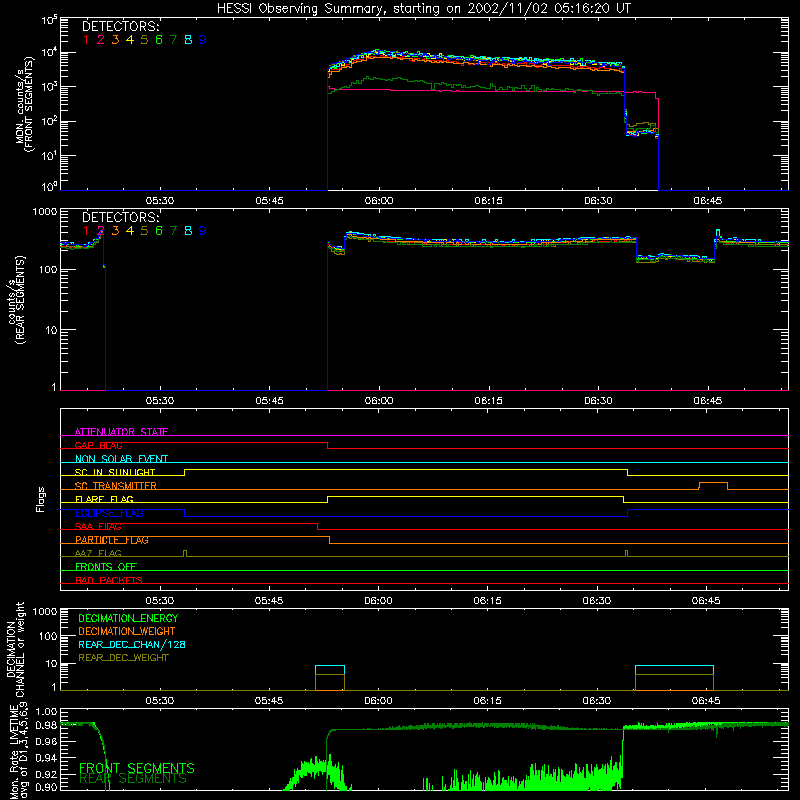Image resolution: width=800 pixels, height=800 pixels.
Task: Click DECIMATION_ENERGY legend entry
Action: point(128,618)
